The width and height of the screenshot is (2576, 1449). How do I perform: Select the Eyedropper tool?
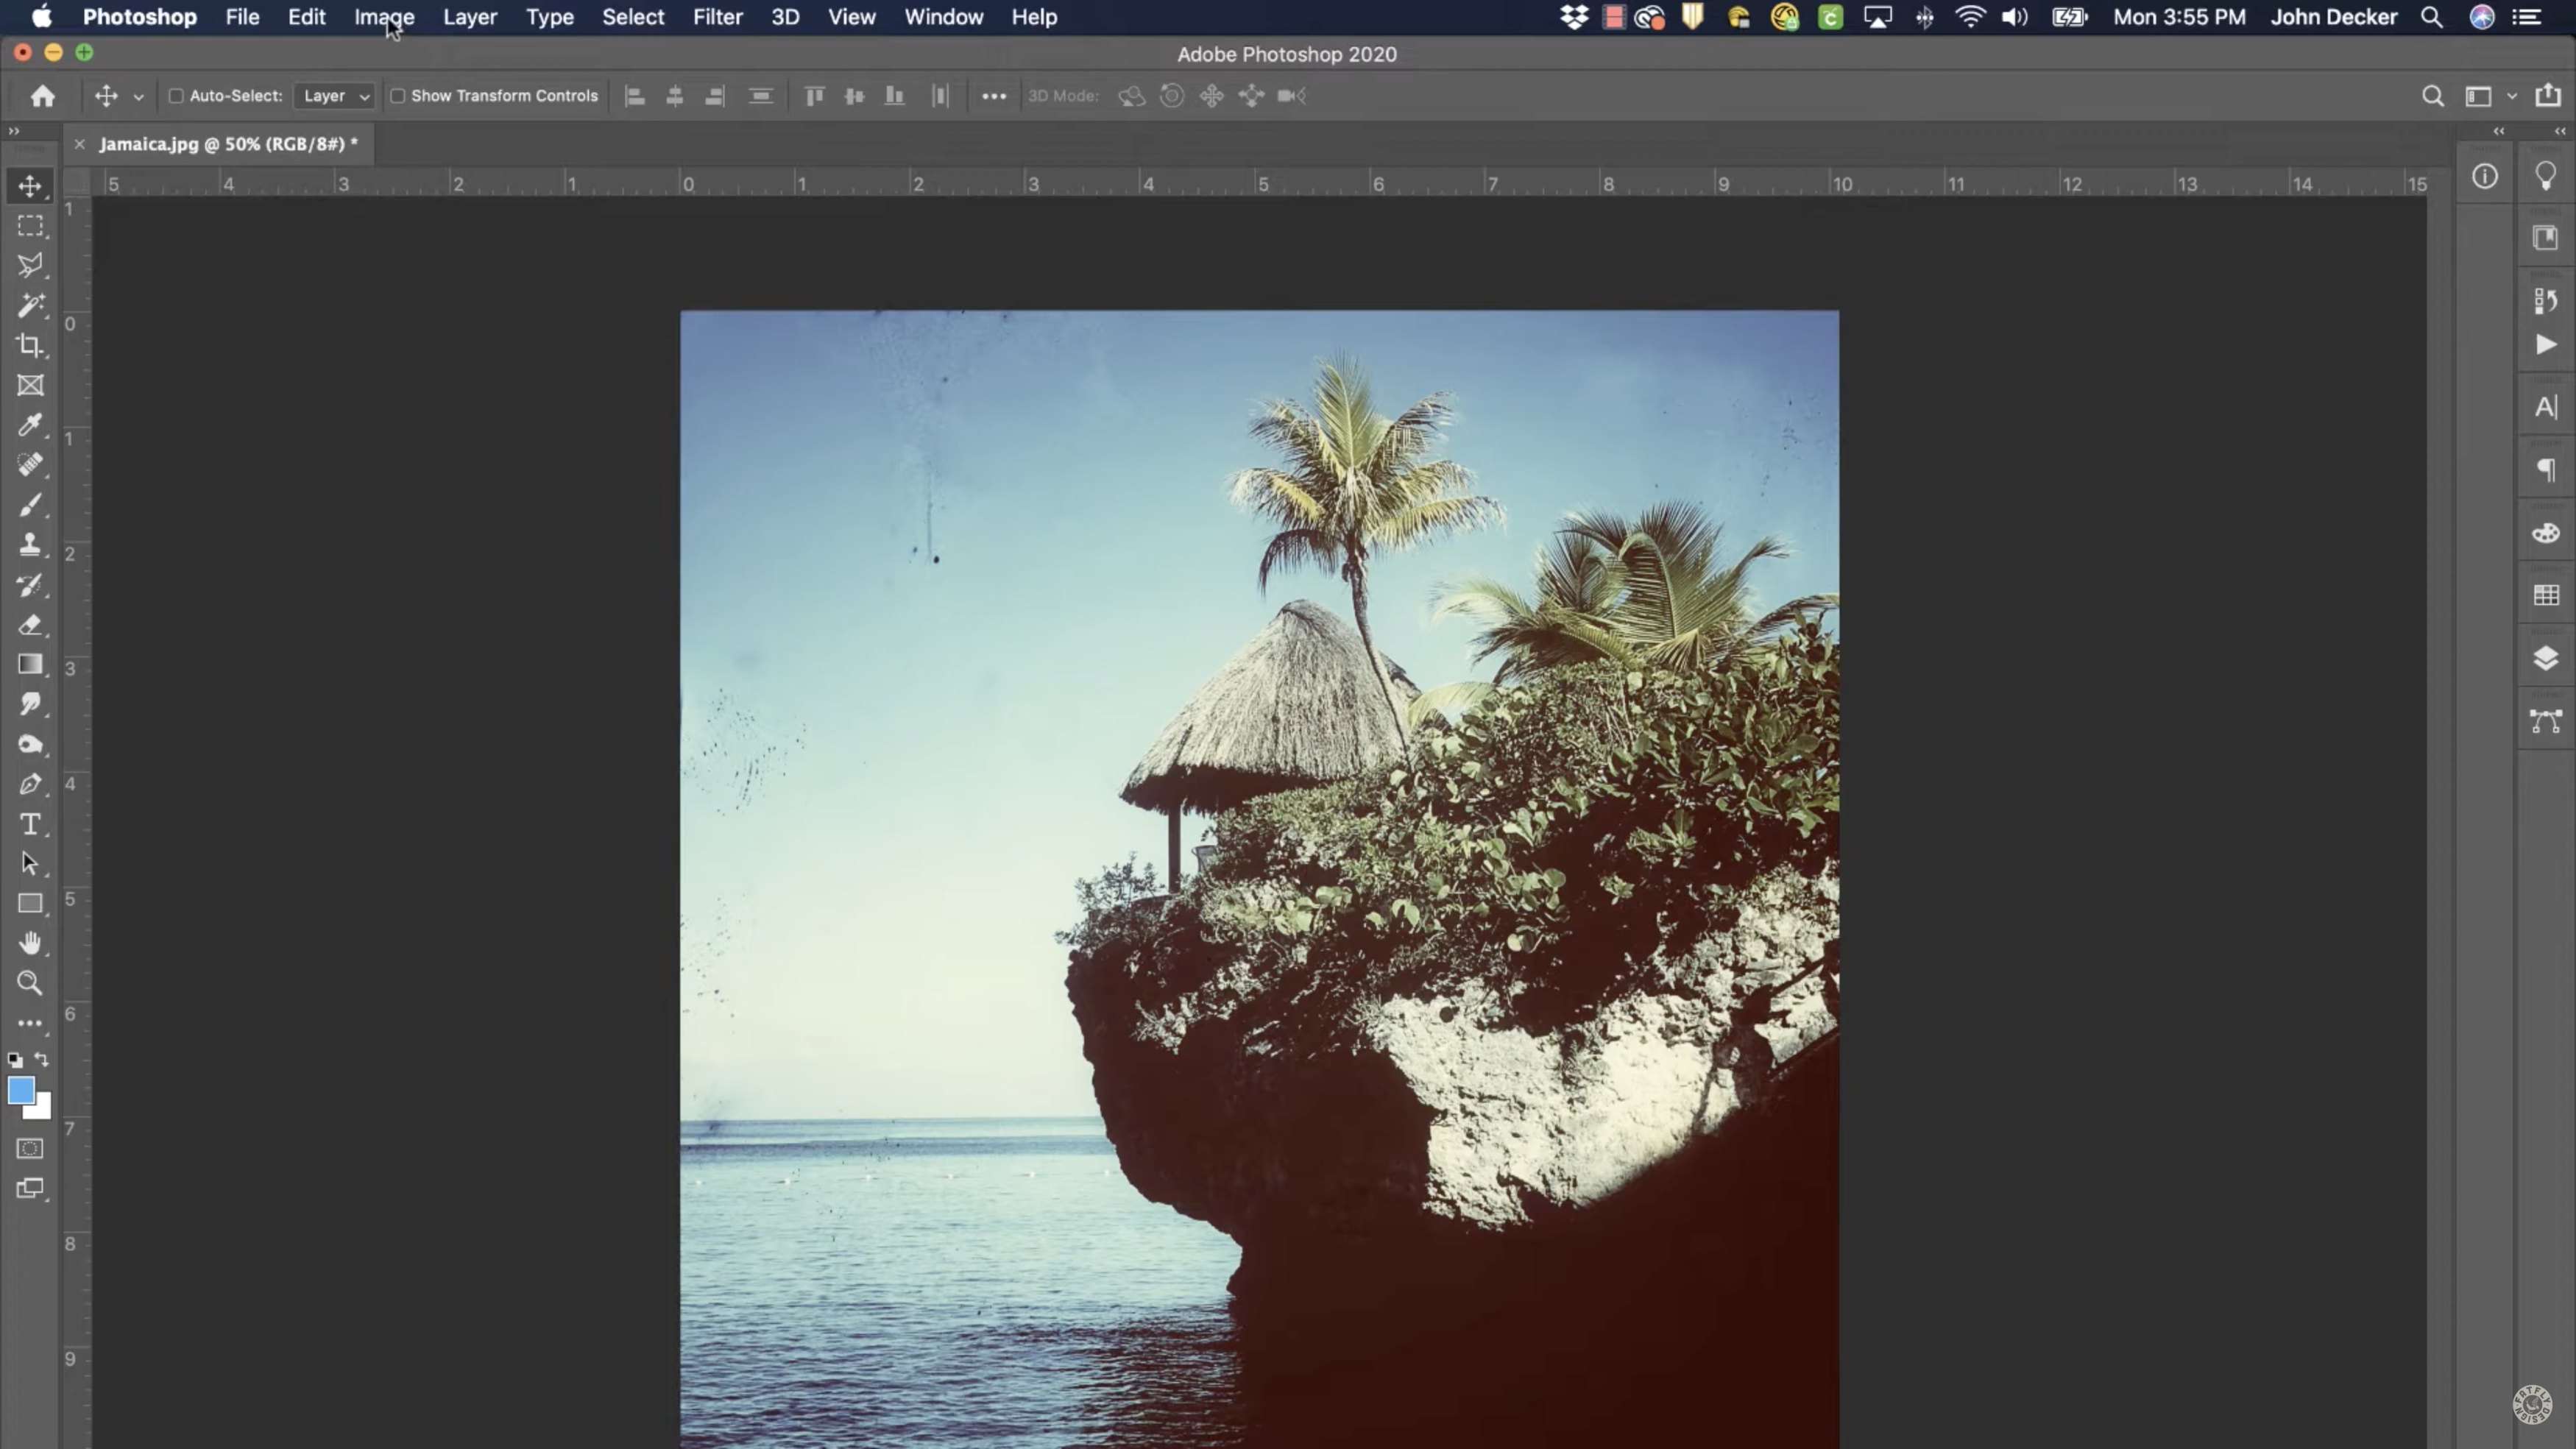(x=30, y=425)
